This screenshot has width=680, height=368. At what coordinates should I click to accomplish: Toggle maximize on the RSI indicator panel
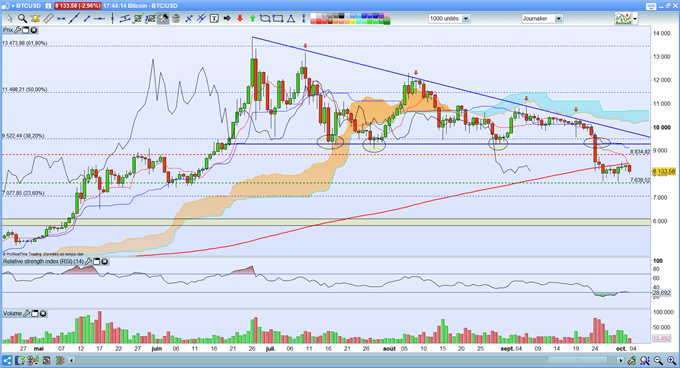[97, 262]
